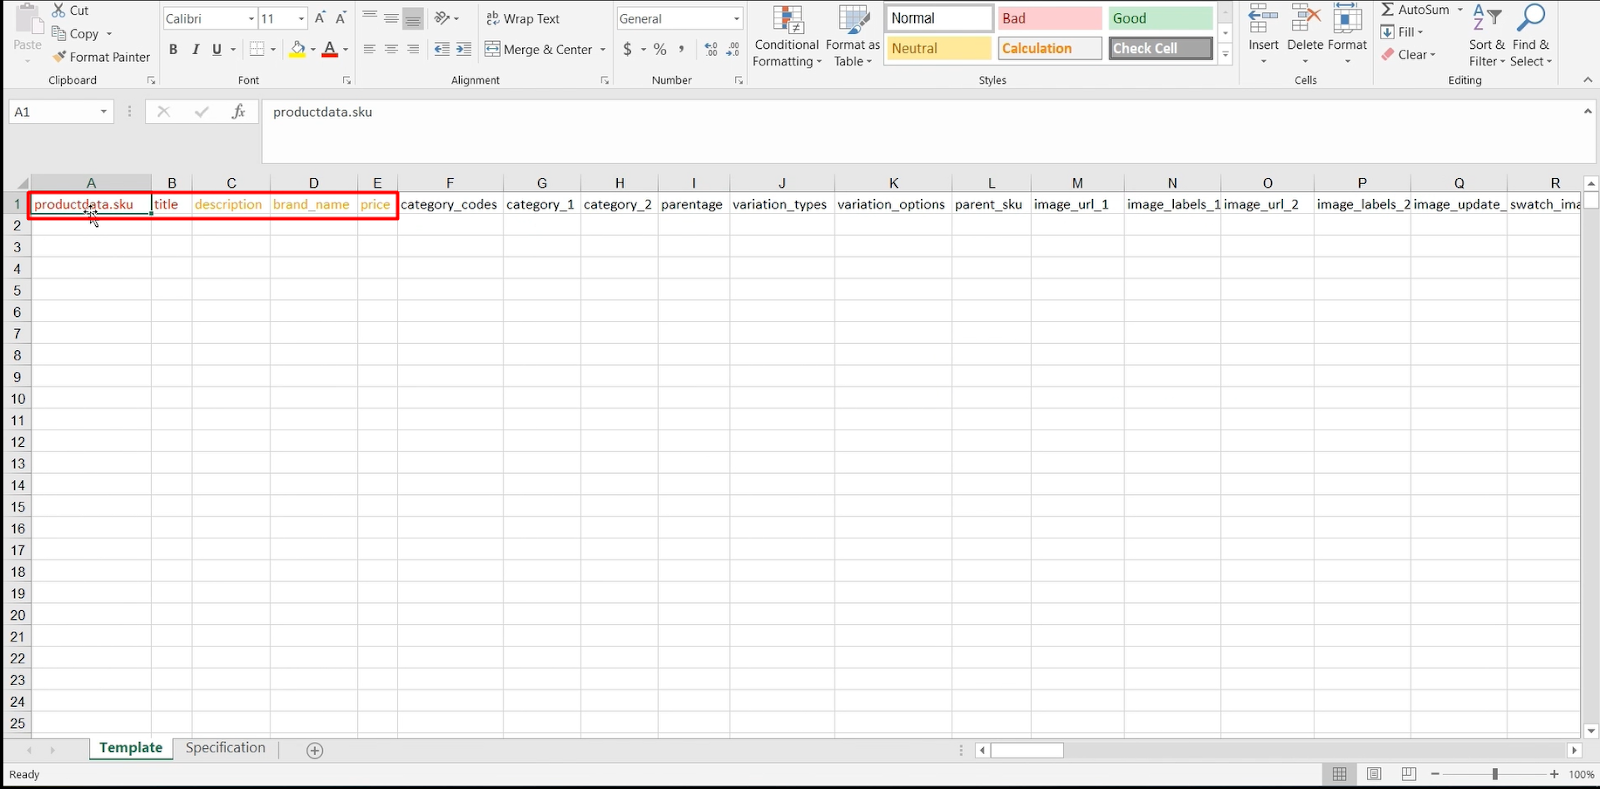Apply the Good cell style
This screenshot has height=789, width=1600.
tap(1160, 18)
